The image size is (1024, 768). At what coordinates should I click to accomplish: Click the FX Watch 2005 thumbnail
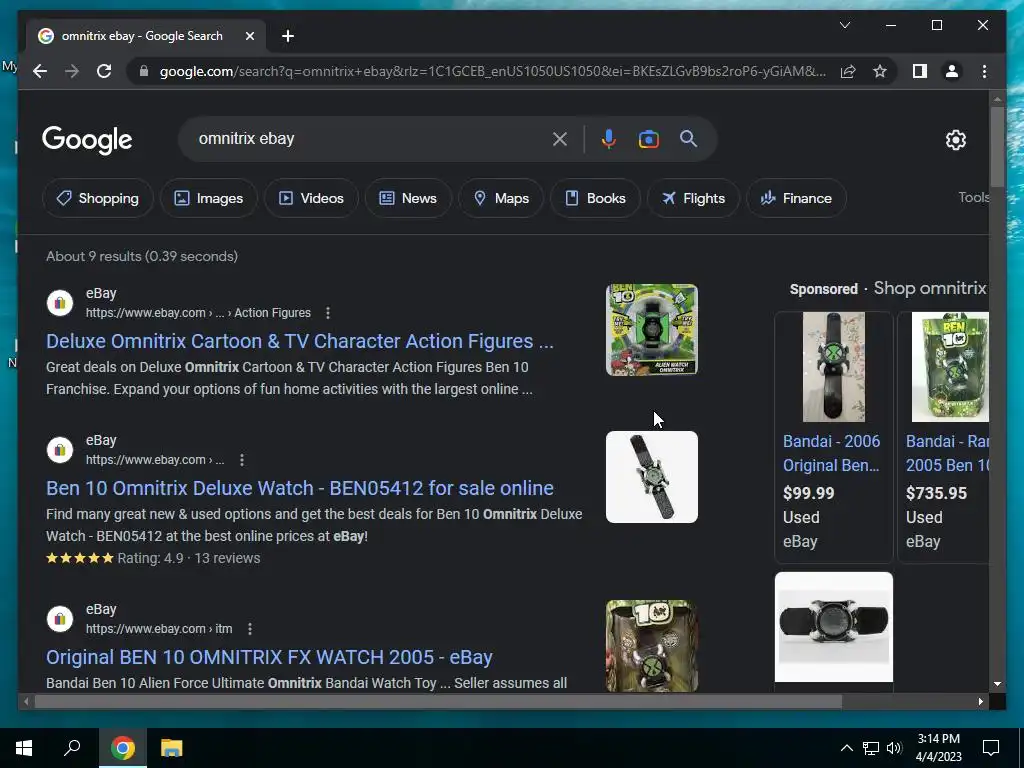pos(652,646)
